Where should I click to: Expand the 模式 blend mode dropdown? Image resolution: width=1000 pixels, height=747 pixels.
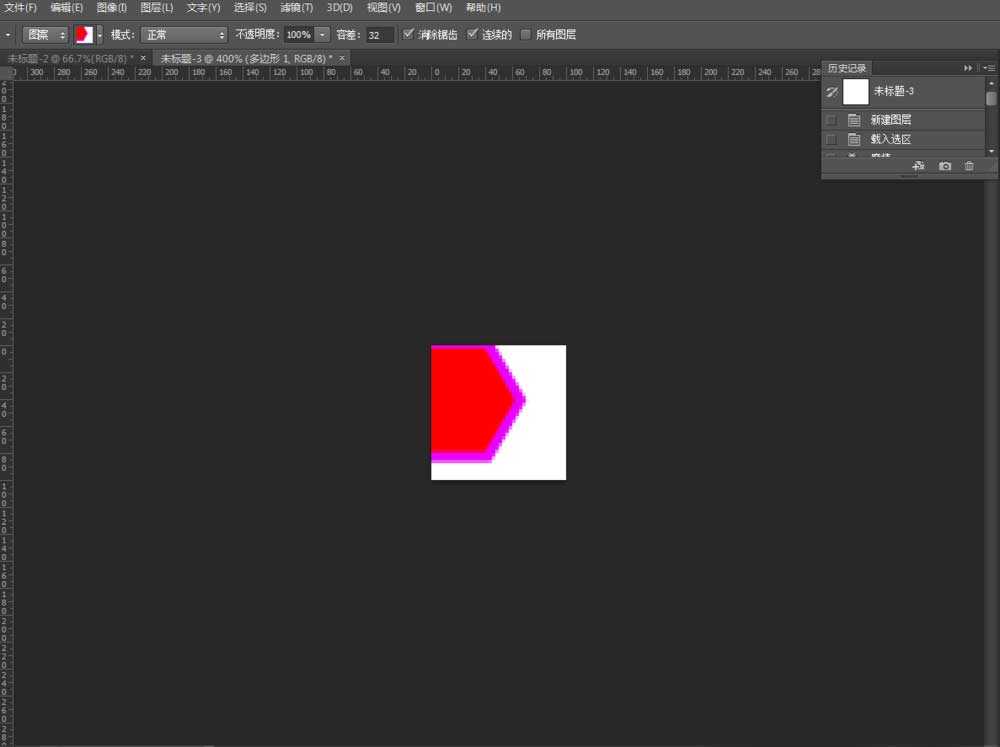coord(184,34)
